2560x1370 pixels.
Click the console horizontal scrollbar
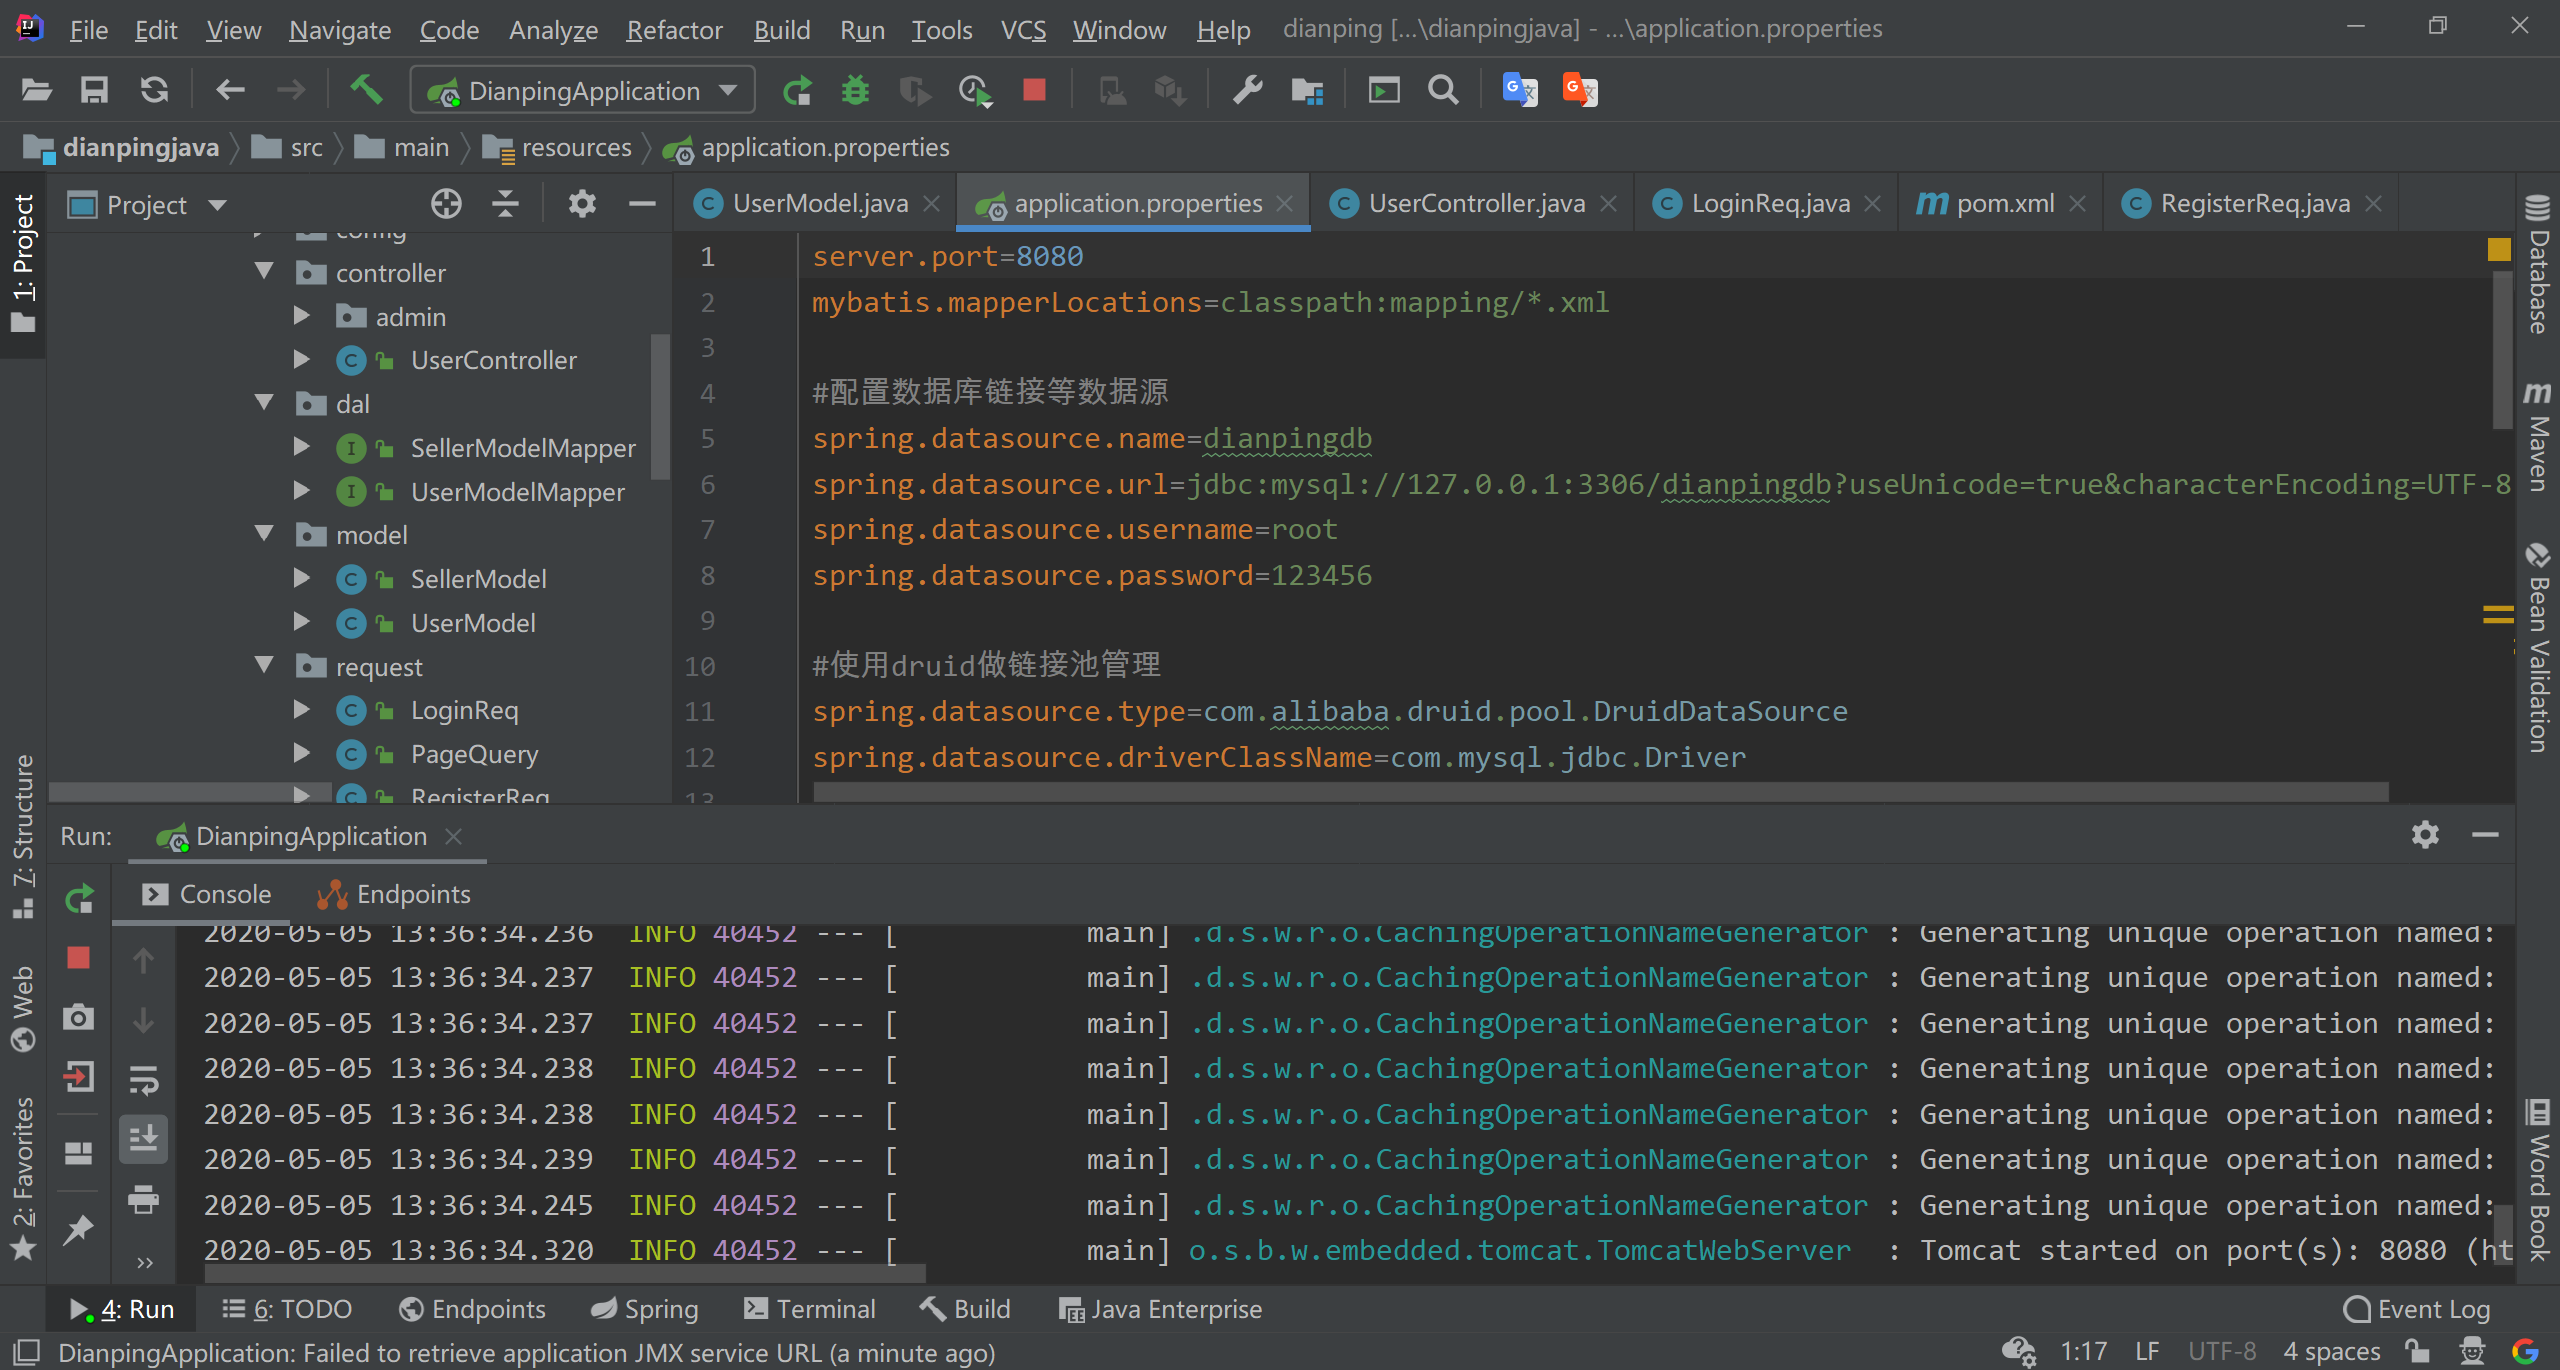coord(565,1274)
